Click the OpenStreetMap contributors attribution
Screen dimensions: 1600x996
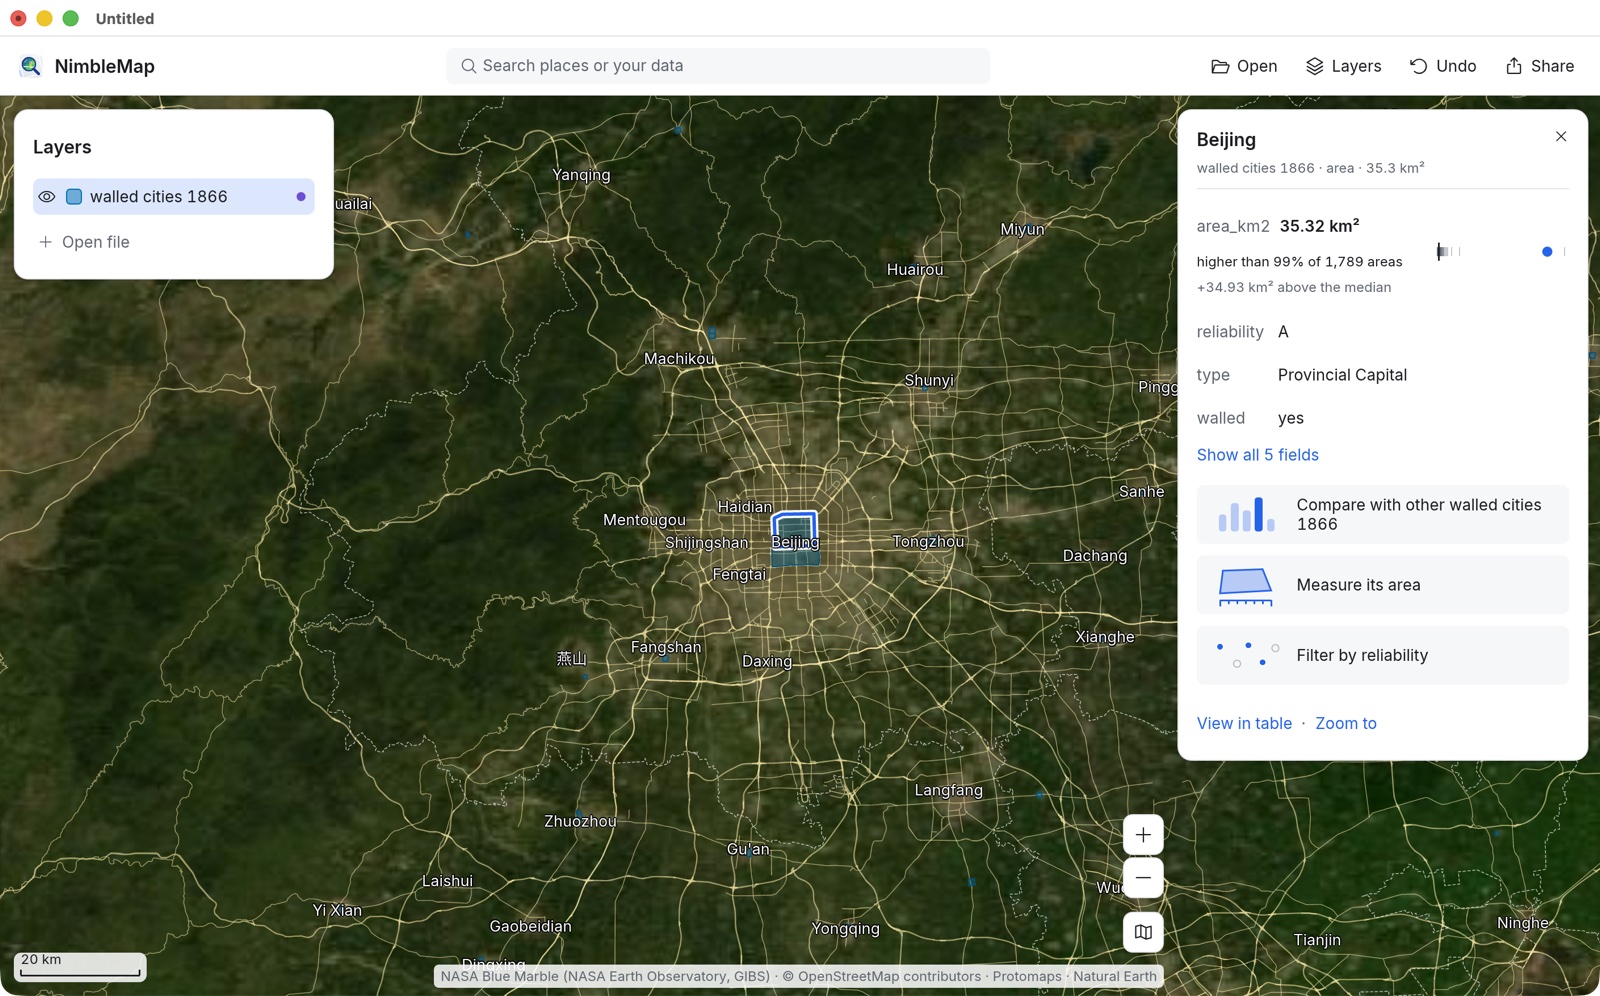point(881,976)
